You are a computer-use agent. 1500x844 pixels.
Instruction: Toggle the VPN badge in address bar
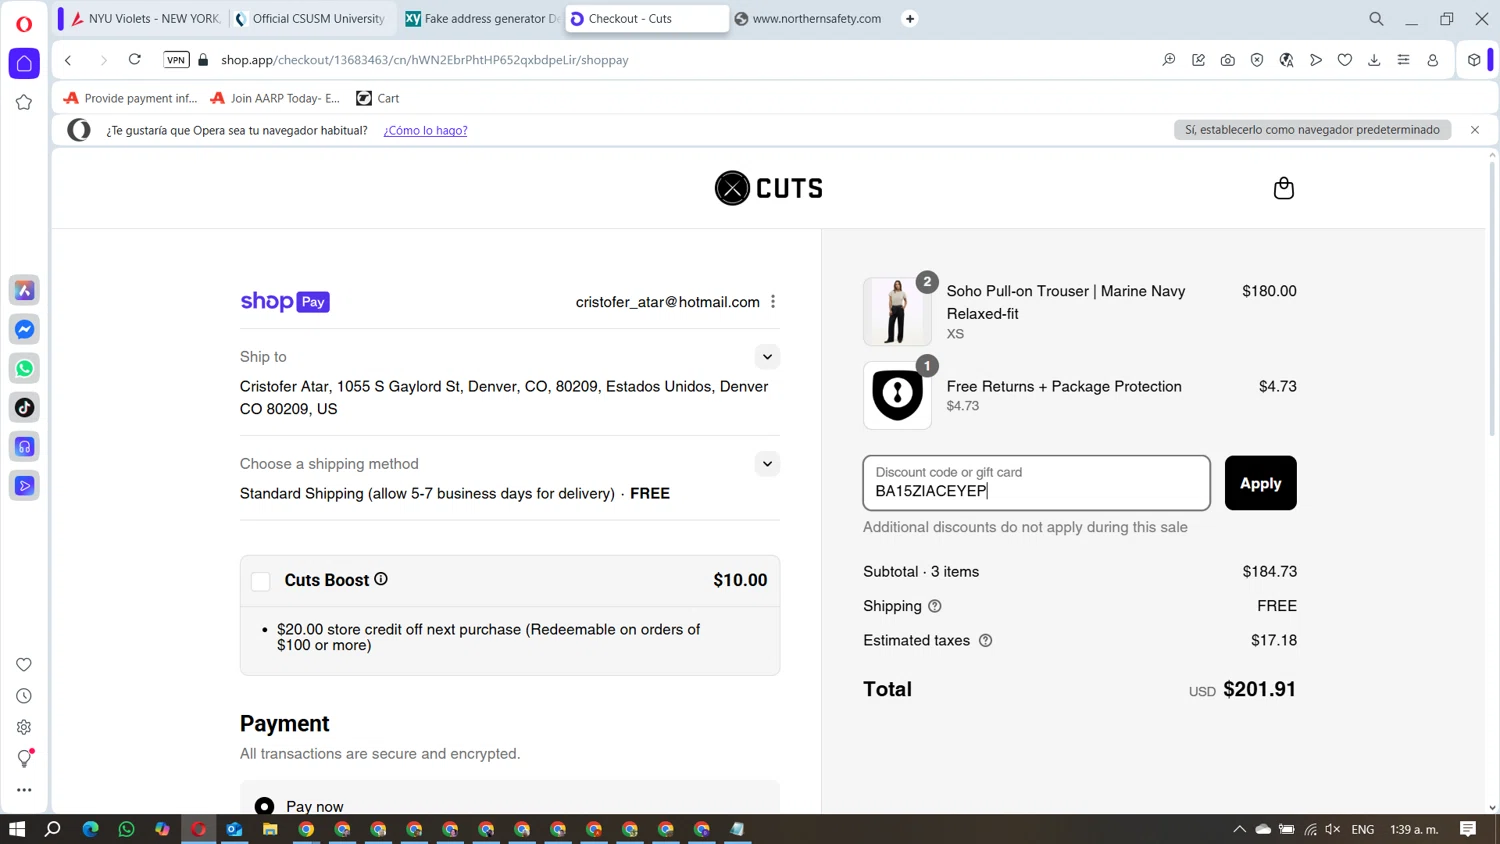[x=176, y=60]
